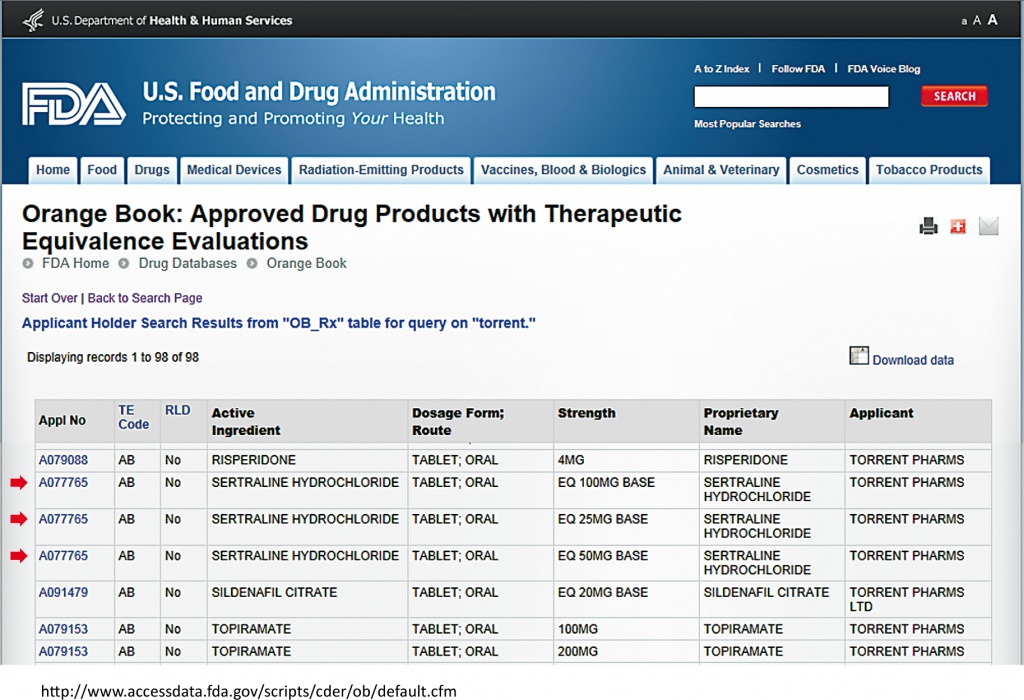Open the Home tab

click(x=53, y=170)
